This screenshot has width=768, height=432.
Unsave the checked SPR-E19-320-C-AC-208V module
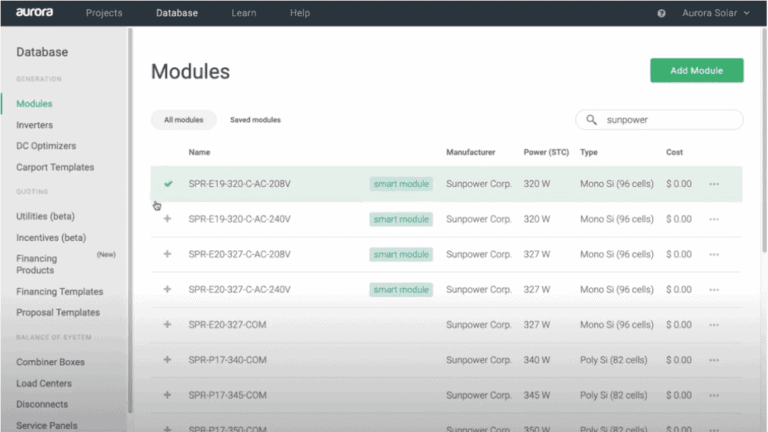pyautogui.click(x=168, y=184)
